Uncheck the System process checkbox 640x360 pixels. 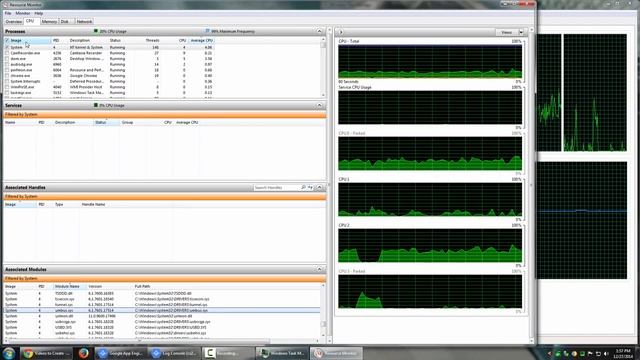point(7,47)
